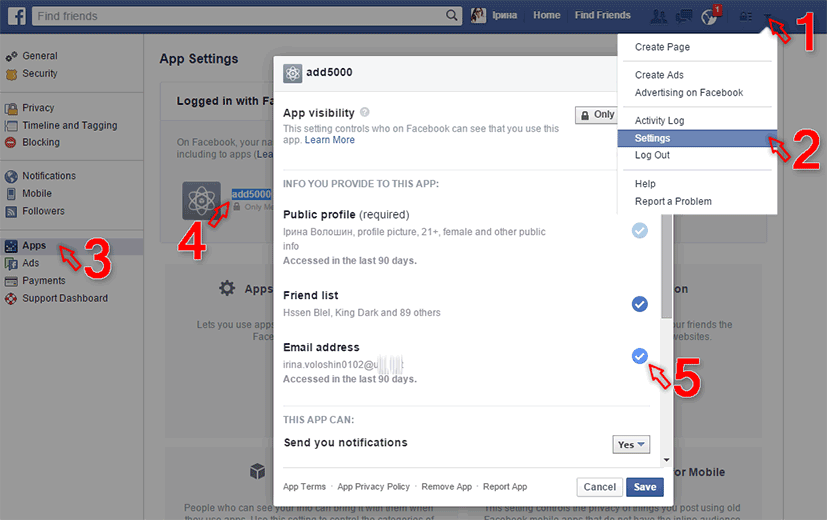Image resolution: width=827 pixels, height=520 pixels.
Task: Toggle the Public profile checkmark
Action: (640, 230)
